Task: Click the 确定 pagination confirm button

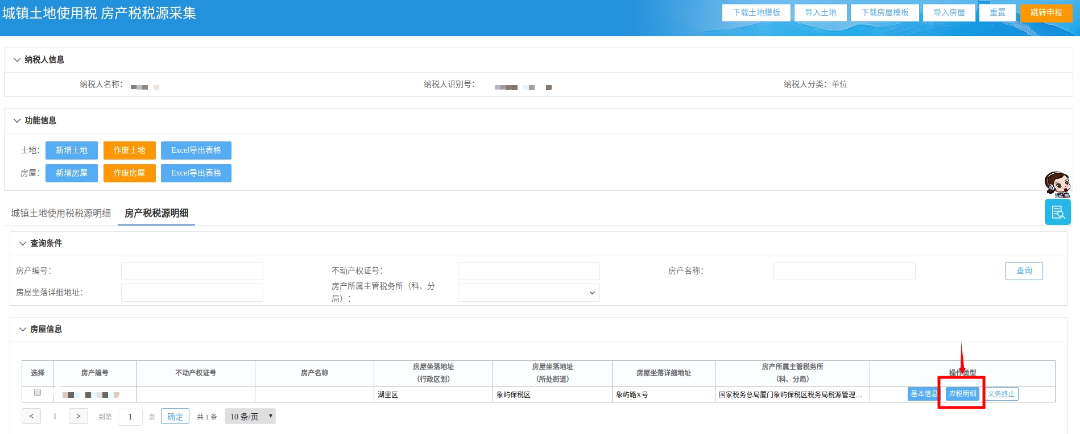Action: coord(175,416)
